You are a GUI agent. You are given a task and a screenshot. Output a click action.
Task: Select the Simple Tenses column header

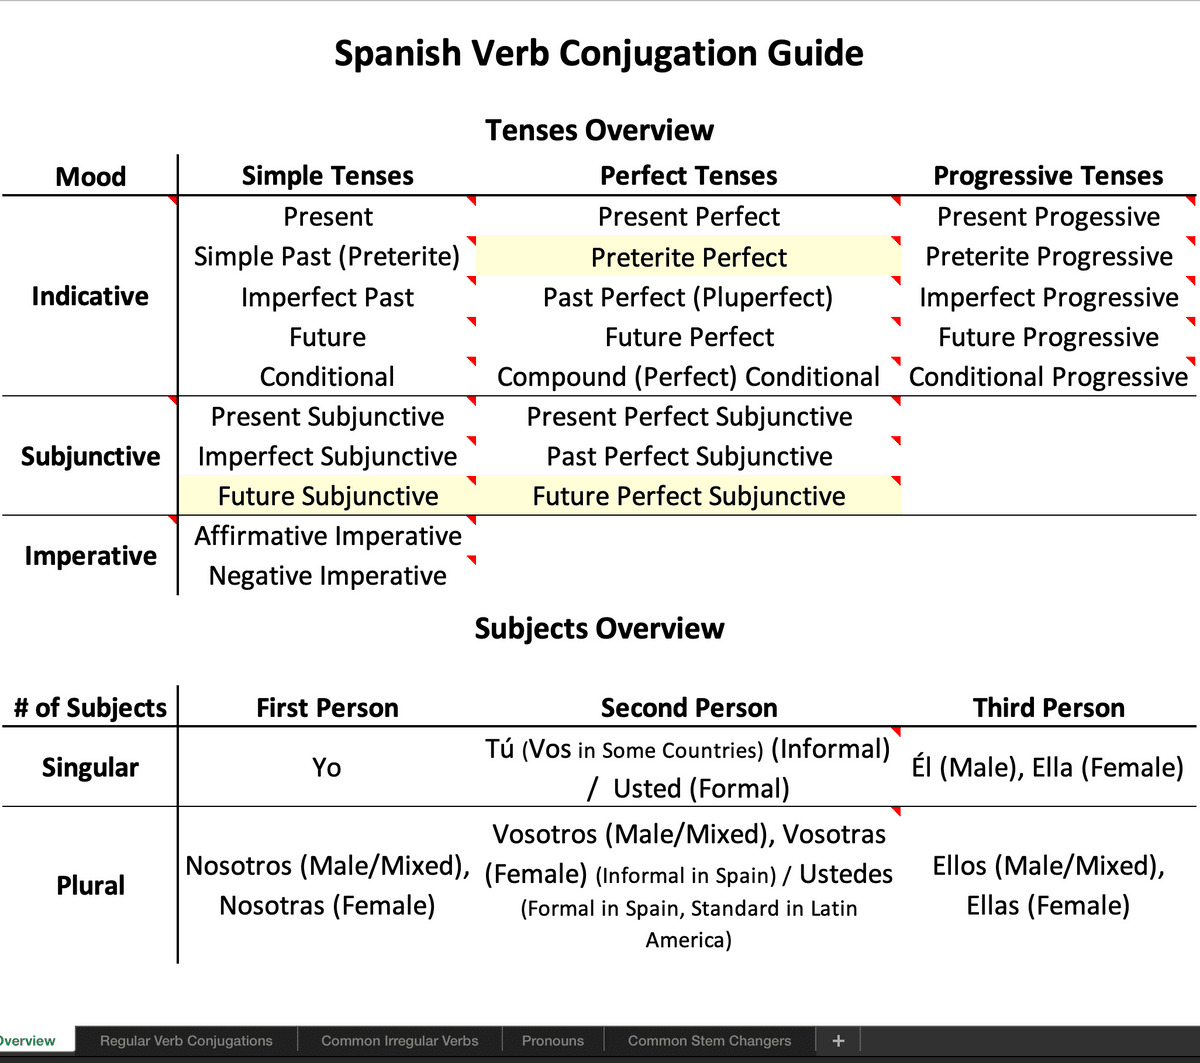(328, 176)
